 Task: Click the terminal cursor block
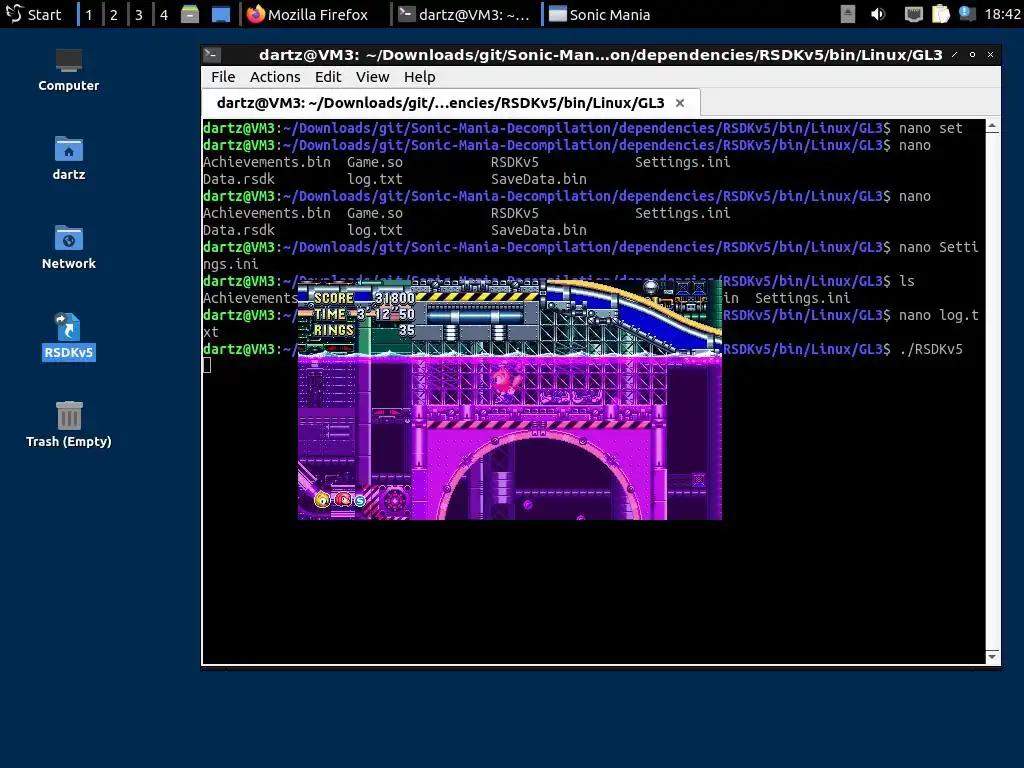(207, 366)
